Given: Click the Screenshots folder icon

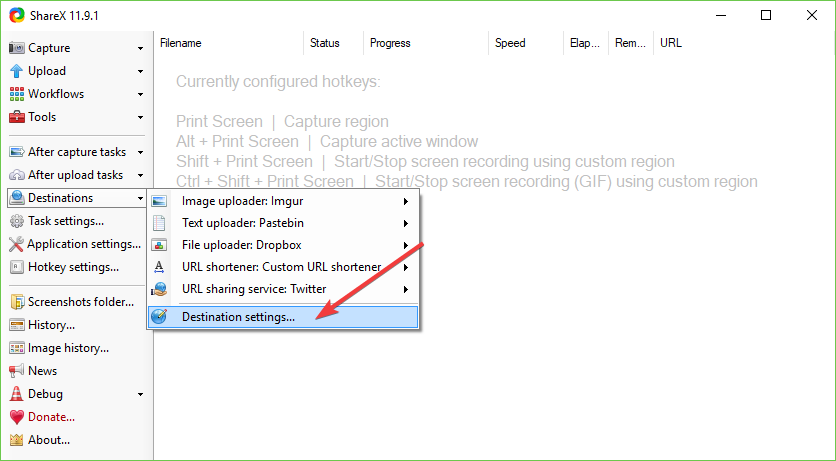Looking at the screenshot, I should (x=17, y=302).
